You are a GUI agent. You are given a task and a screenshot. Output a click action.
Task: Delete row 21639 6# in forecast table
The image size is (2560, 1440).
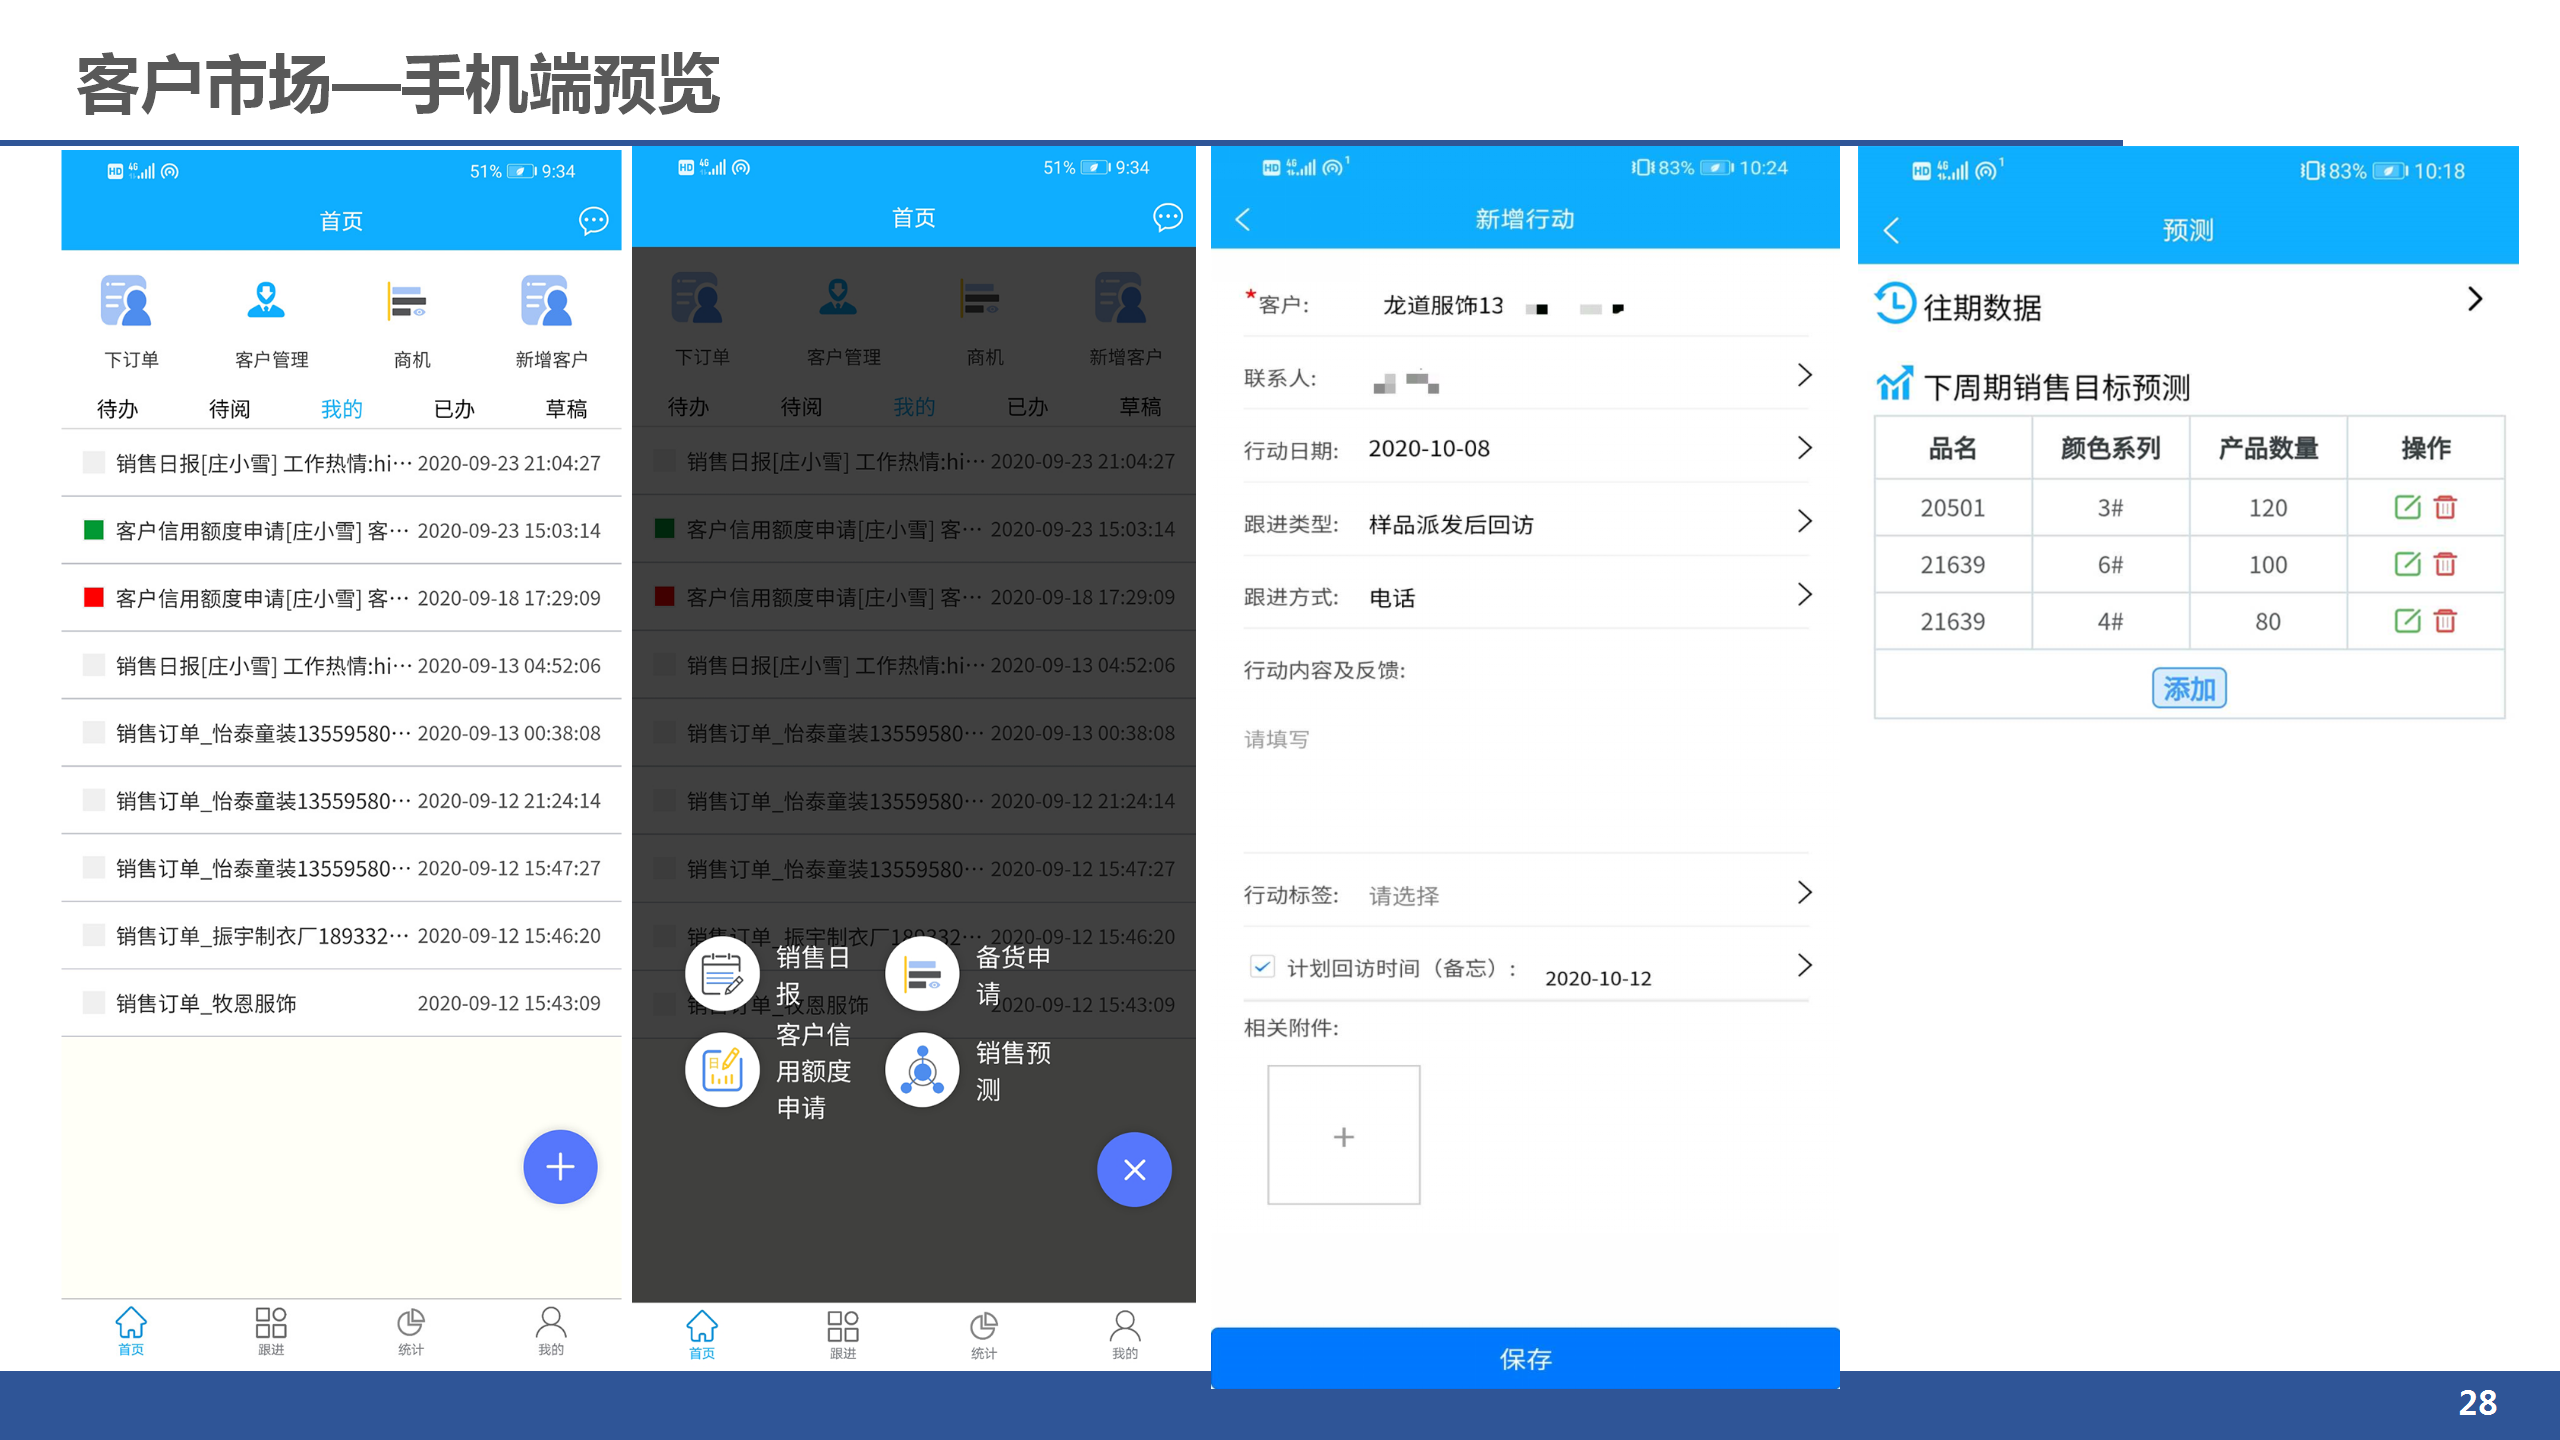pos(2445,564)
